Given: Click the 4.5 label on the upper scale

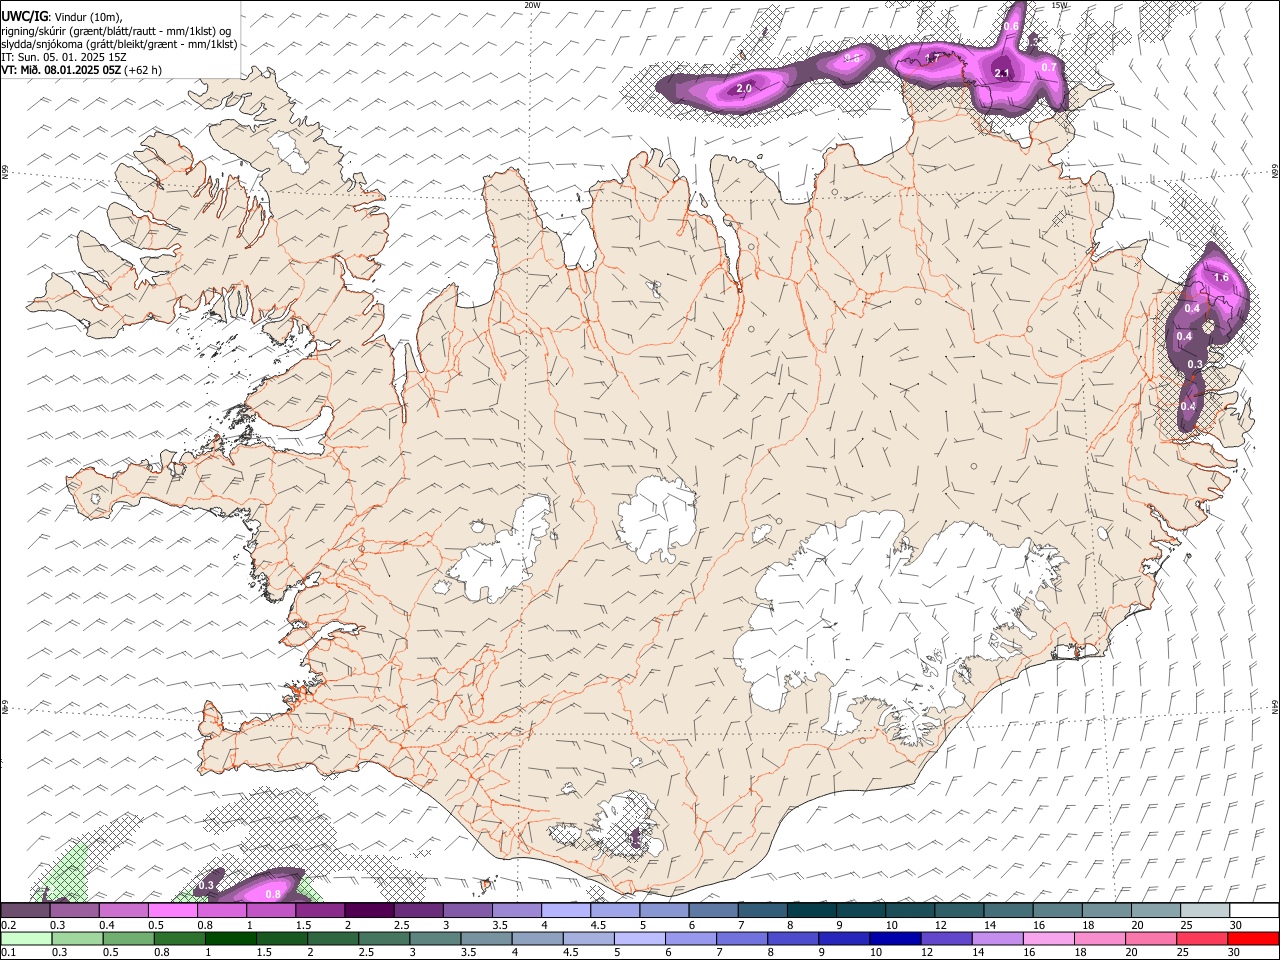Looking at the screenshot, I should coord(597,925).
